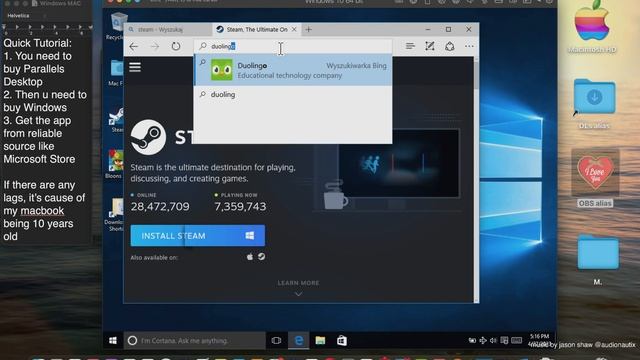Click the LEARN MORE link

point(298,283)
